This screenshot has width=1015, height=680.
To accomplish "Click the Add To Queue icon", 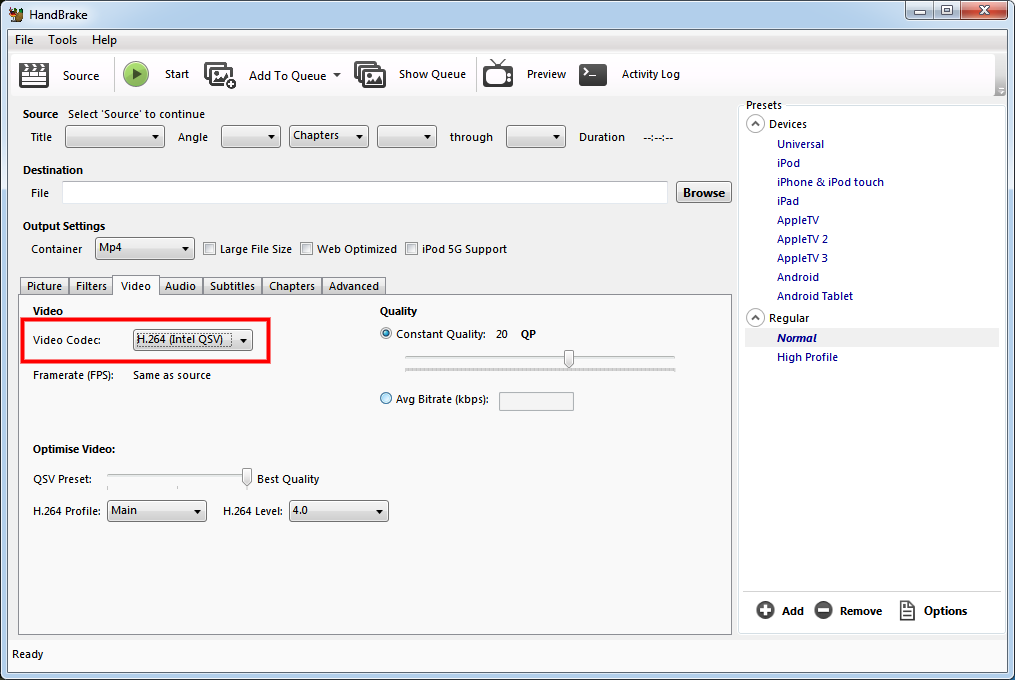I will coord(220,75).
